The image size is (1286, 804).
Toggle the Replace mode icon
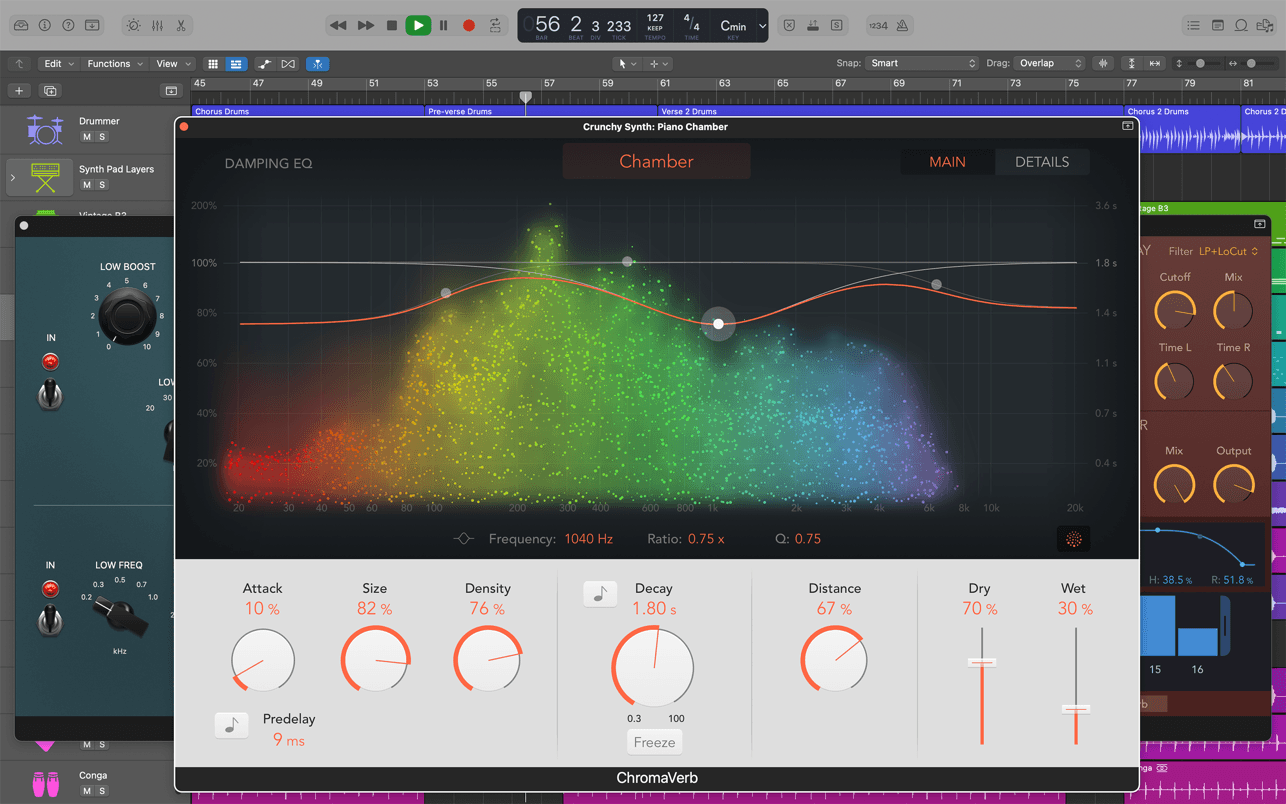pos(789,25)
